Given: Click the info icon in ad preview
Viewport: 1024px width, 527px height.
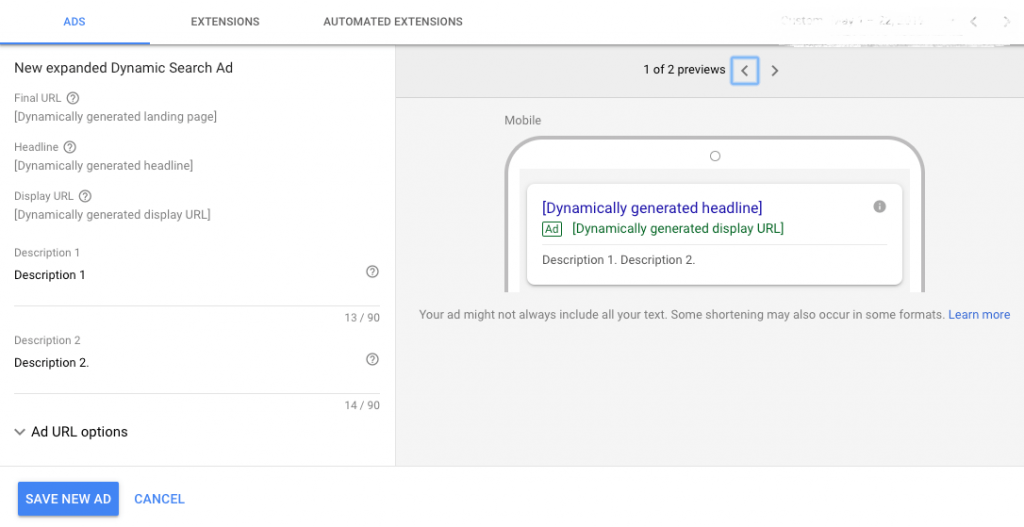Looking at the screenshot, I should click(879, 207).
